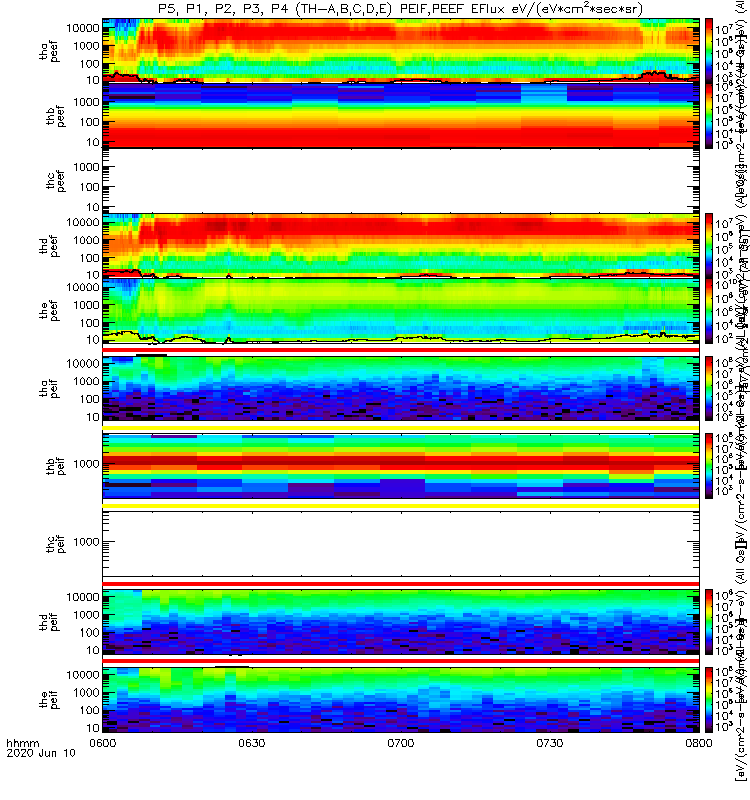Click the plot title starting "P5, P1, P2"
Screen dimensions: 750x800
pyautogui.click(x=401, y=9)
